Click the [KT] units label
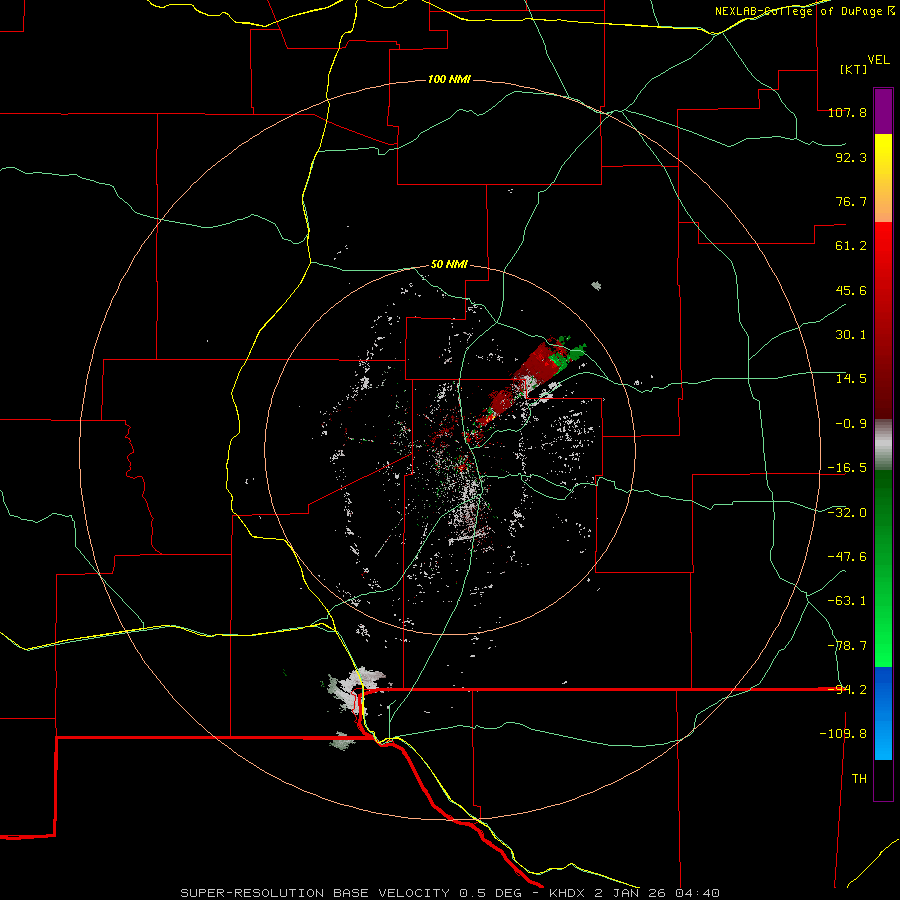Viewport: 900px width, 900px height. click(x=854, y=69)
